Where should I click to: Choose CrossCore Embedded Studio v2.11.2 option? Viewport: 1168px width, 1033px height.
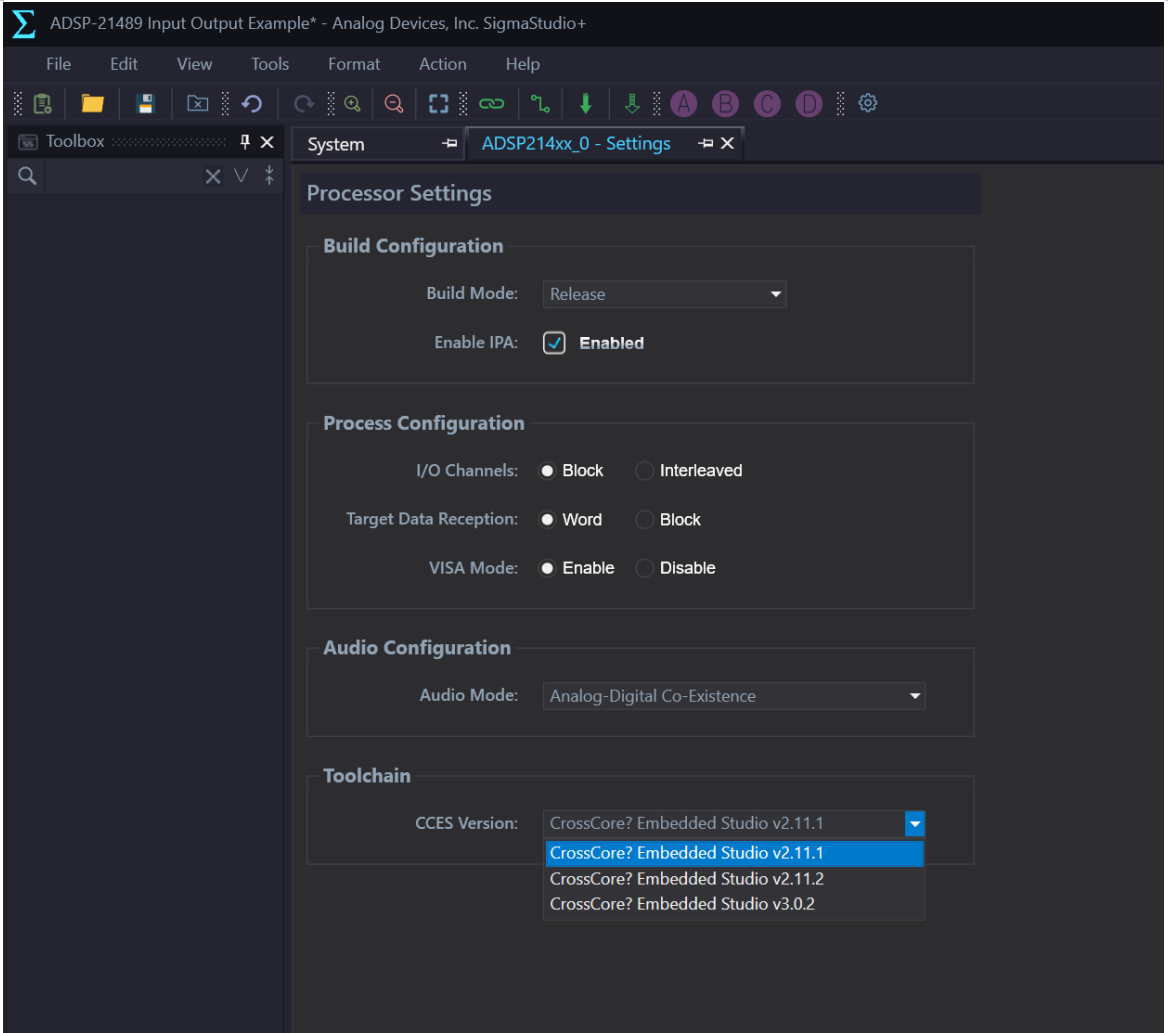(x=734, y=879)
